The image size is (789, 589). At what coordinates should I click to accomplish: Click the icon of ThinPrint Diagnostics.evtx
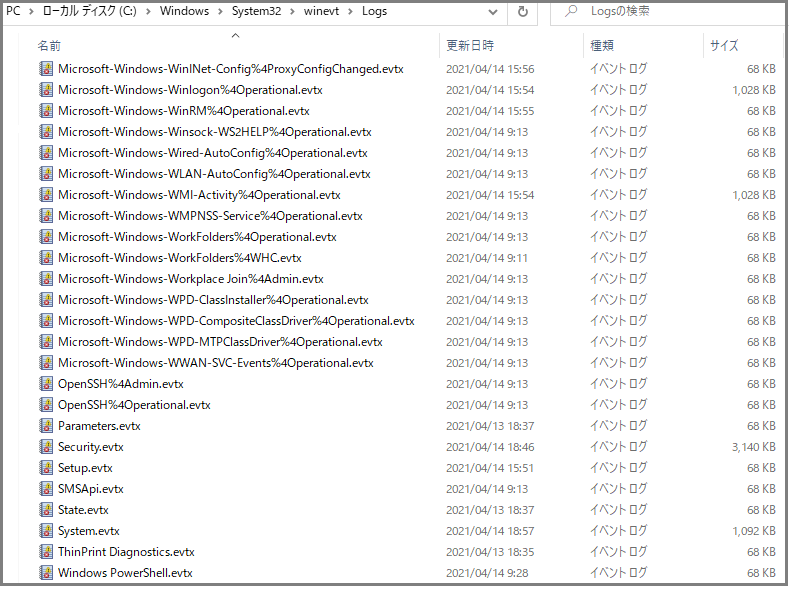click(x=46, y=552)
